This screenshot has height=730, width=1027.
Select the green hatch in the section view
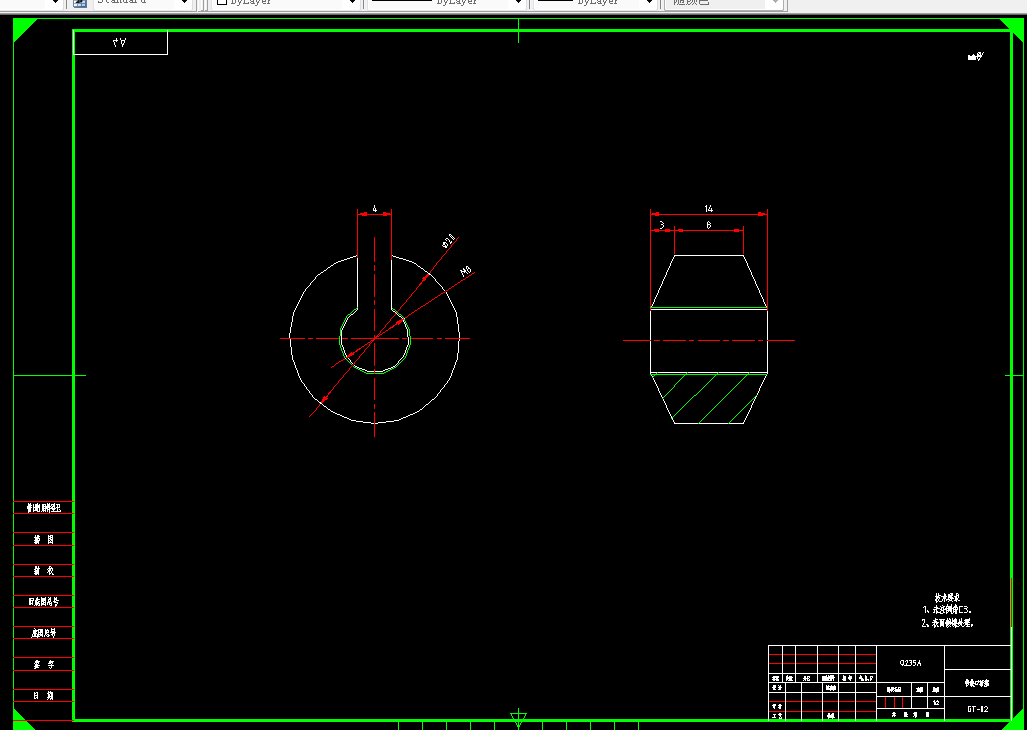tap(707, 397)
